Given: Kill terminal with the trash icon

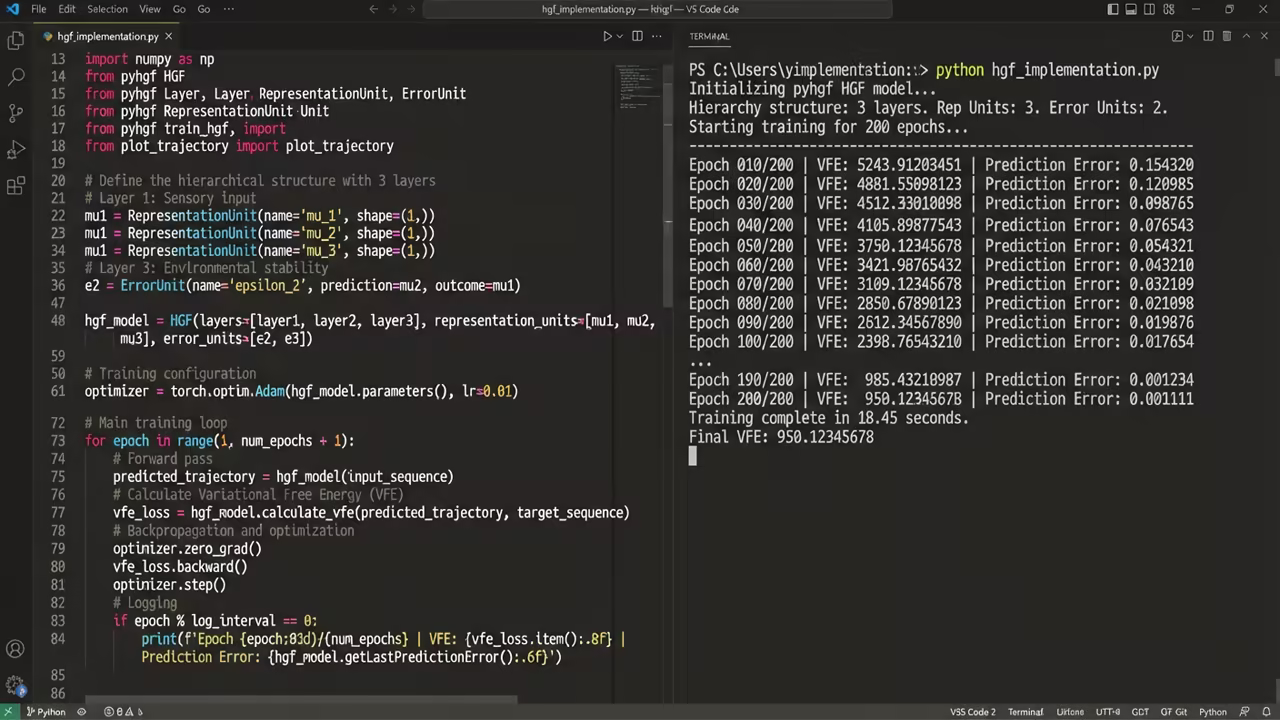Looking at the screenshot, I should pos(1227,36).
